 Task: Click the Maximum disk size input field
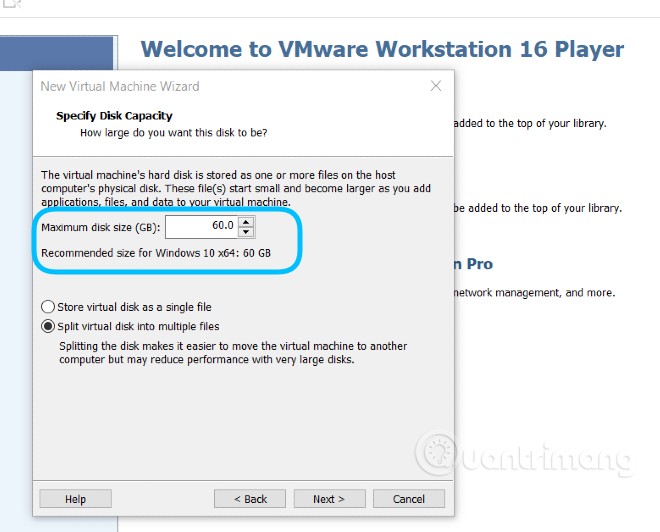[x=202, y=226]
